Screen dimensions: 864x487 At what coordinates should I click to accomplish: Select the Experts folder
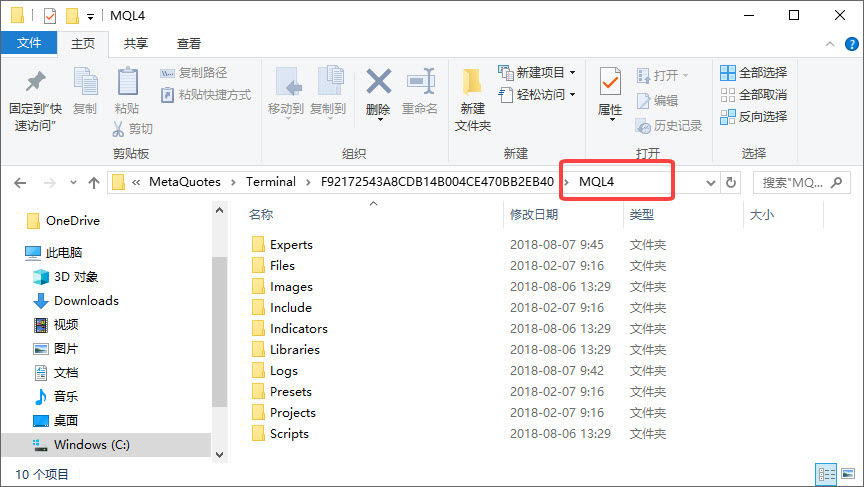click(x=291, y=244)
